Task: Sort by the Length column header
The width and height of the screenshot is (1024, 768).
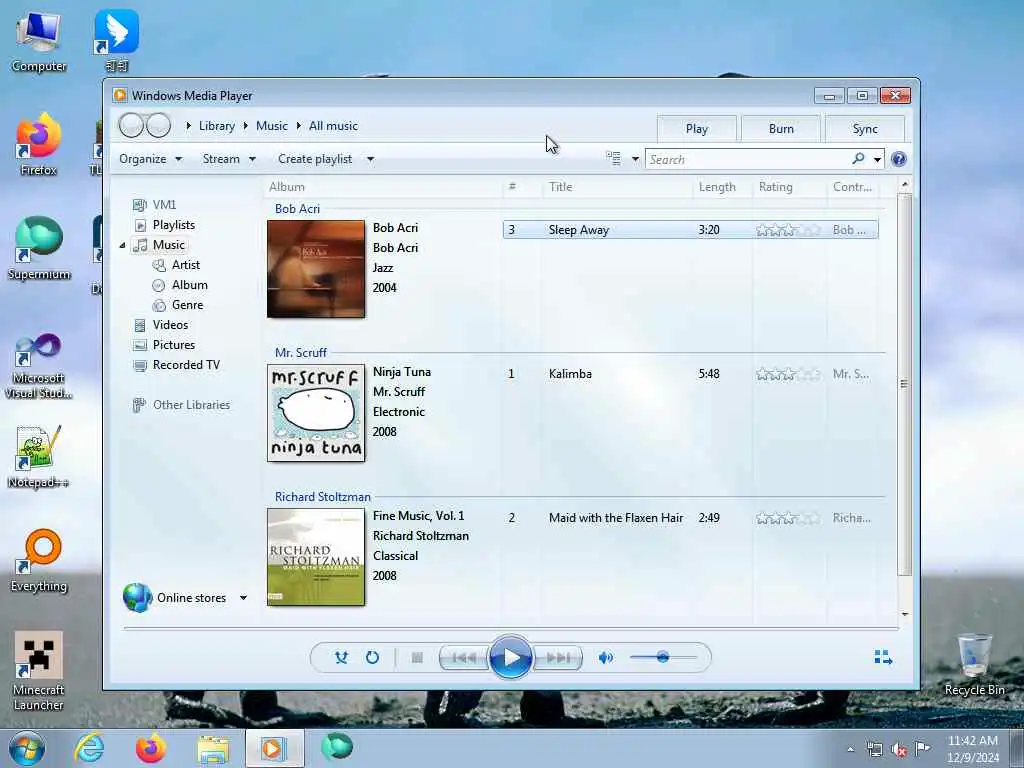Action: [717, 187]
